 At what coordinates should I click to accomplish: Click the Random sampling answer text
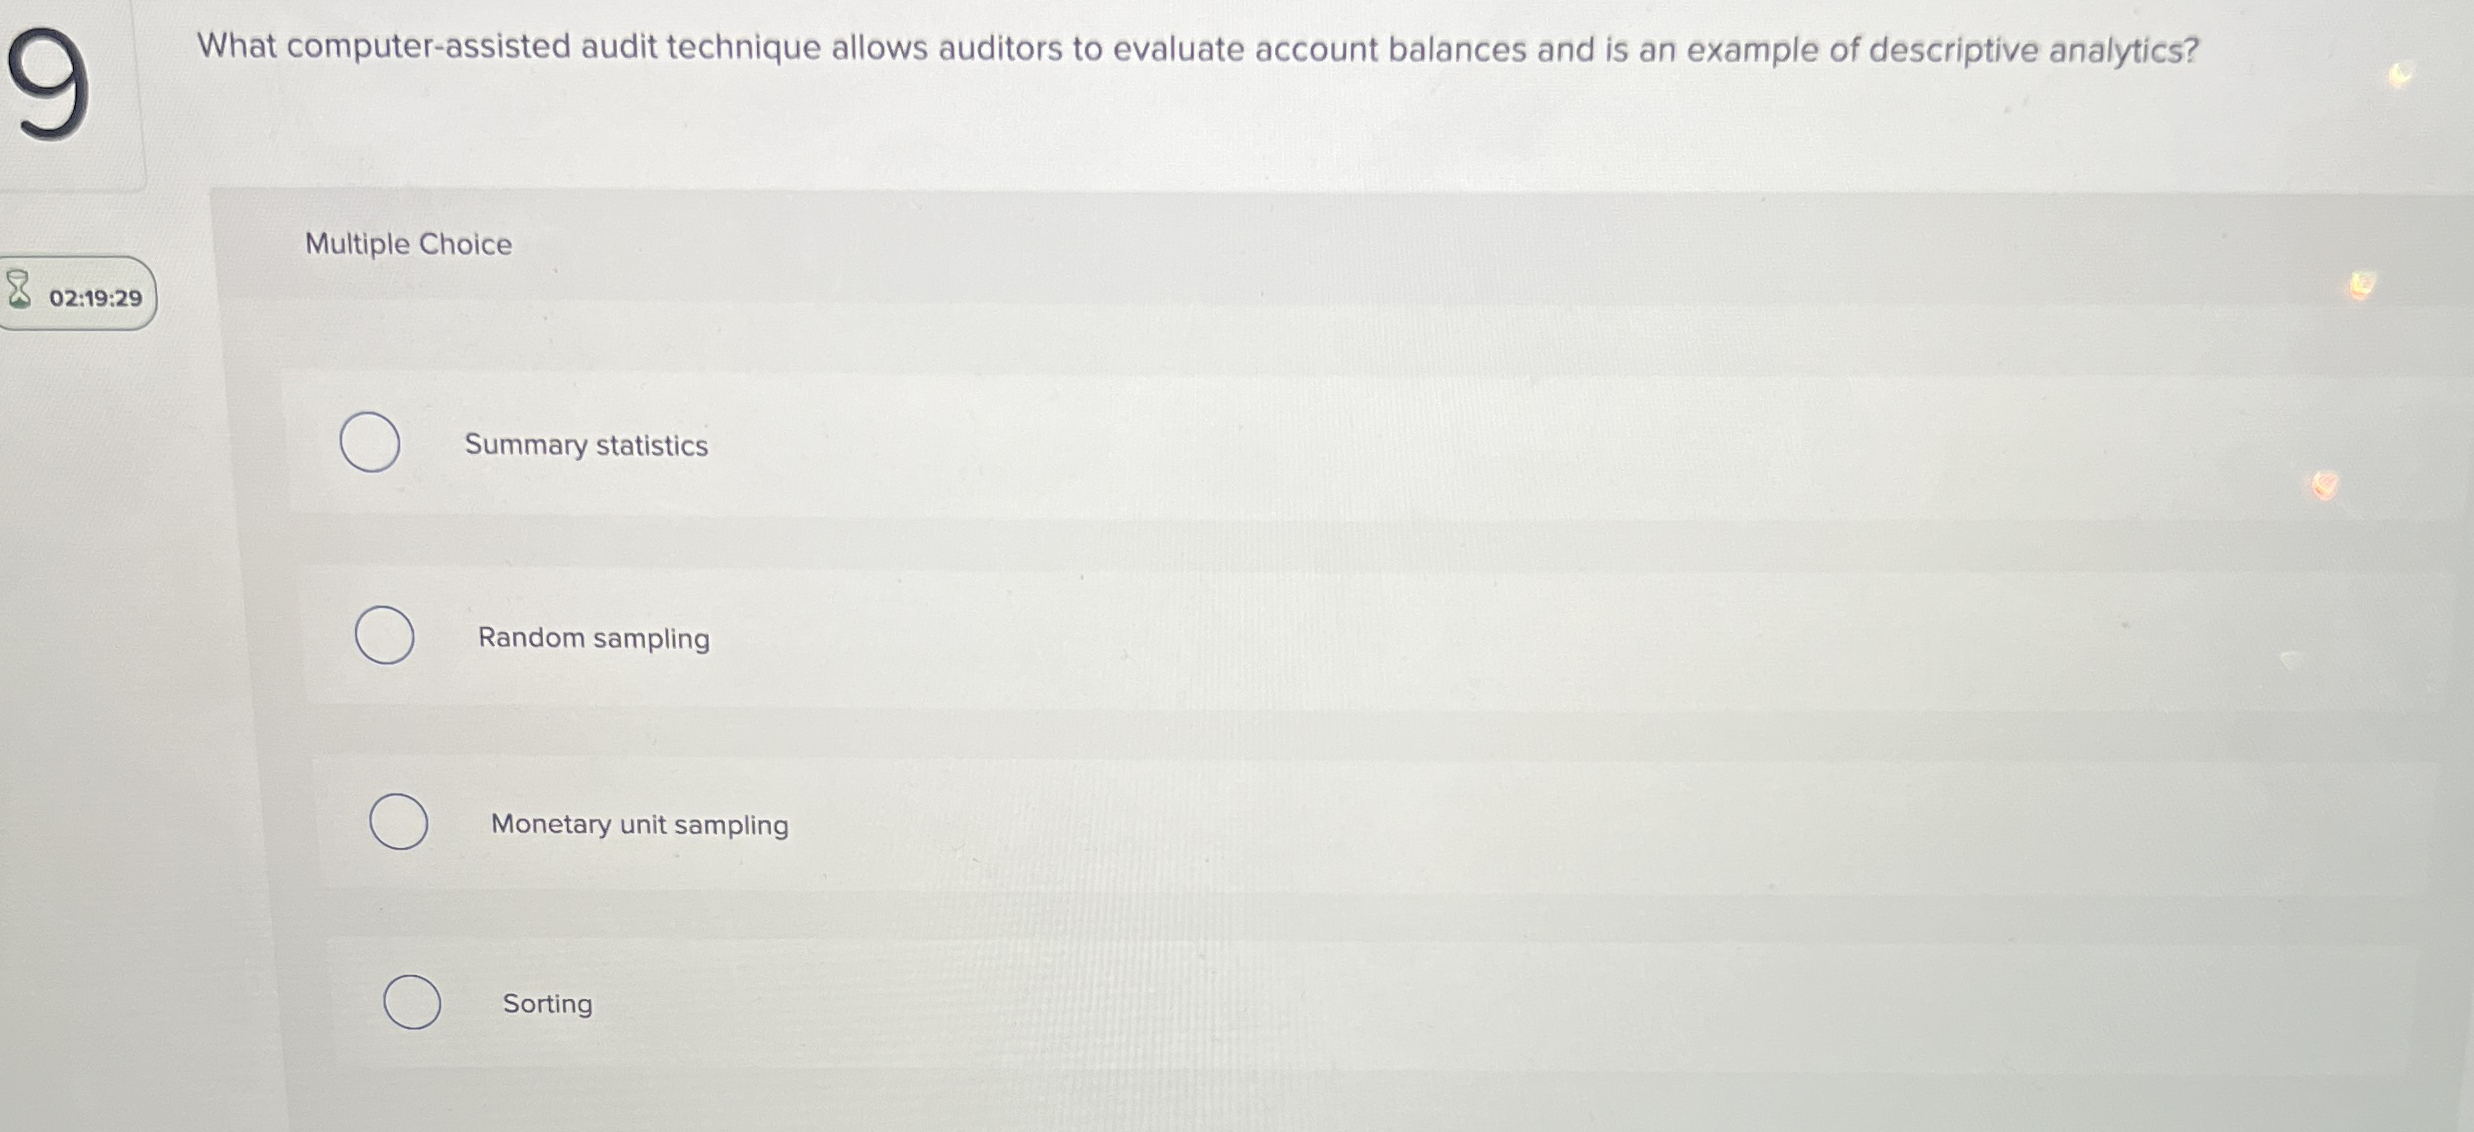[594, 637]
